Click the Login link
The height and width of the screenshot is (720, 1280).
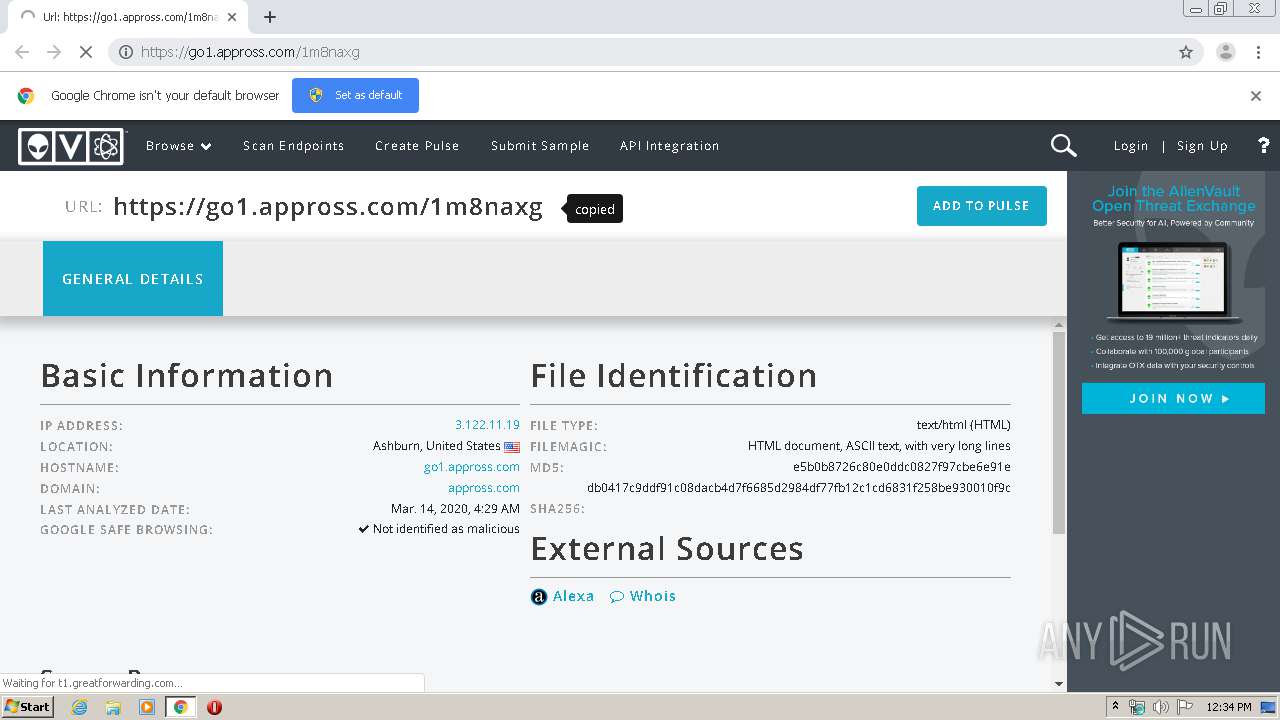(1131, 146)
